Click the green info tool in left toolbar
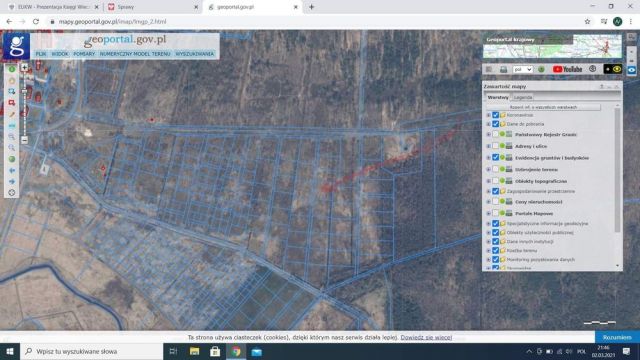Viewport: 640px width, 360px height. point(12,69)
